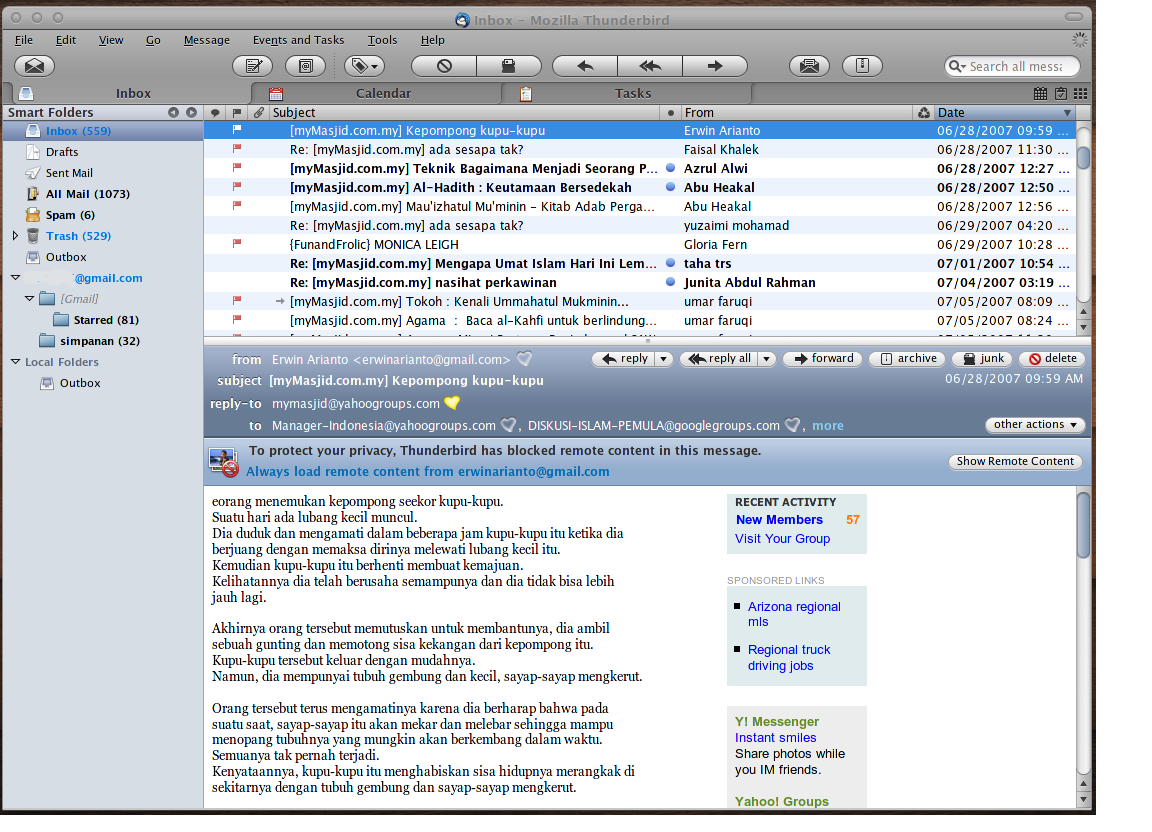Click the Show Remote Content button
Image resolution: width=1152 pixels, height=832 pixels.
click(x=1015, y=462)
